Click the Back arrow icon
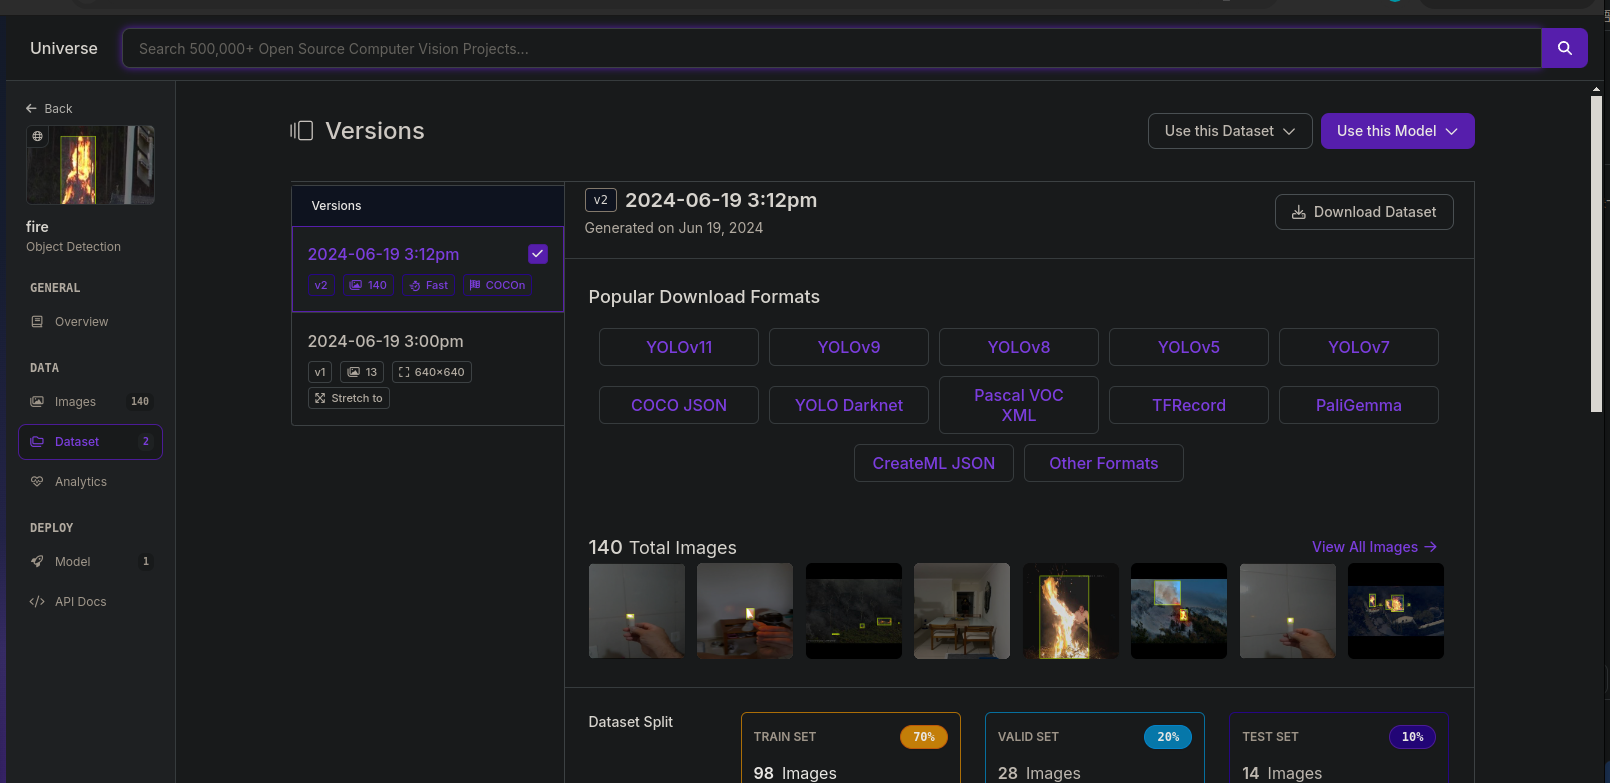This screenshot has width=1610, height=783. tap(31, 108)
